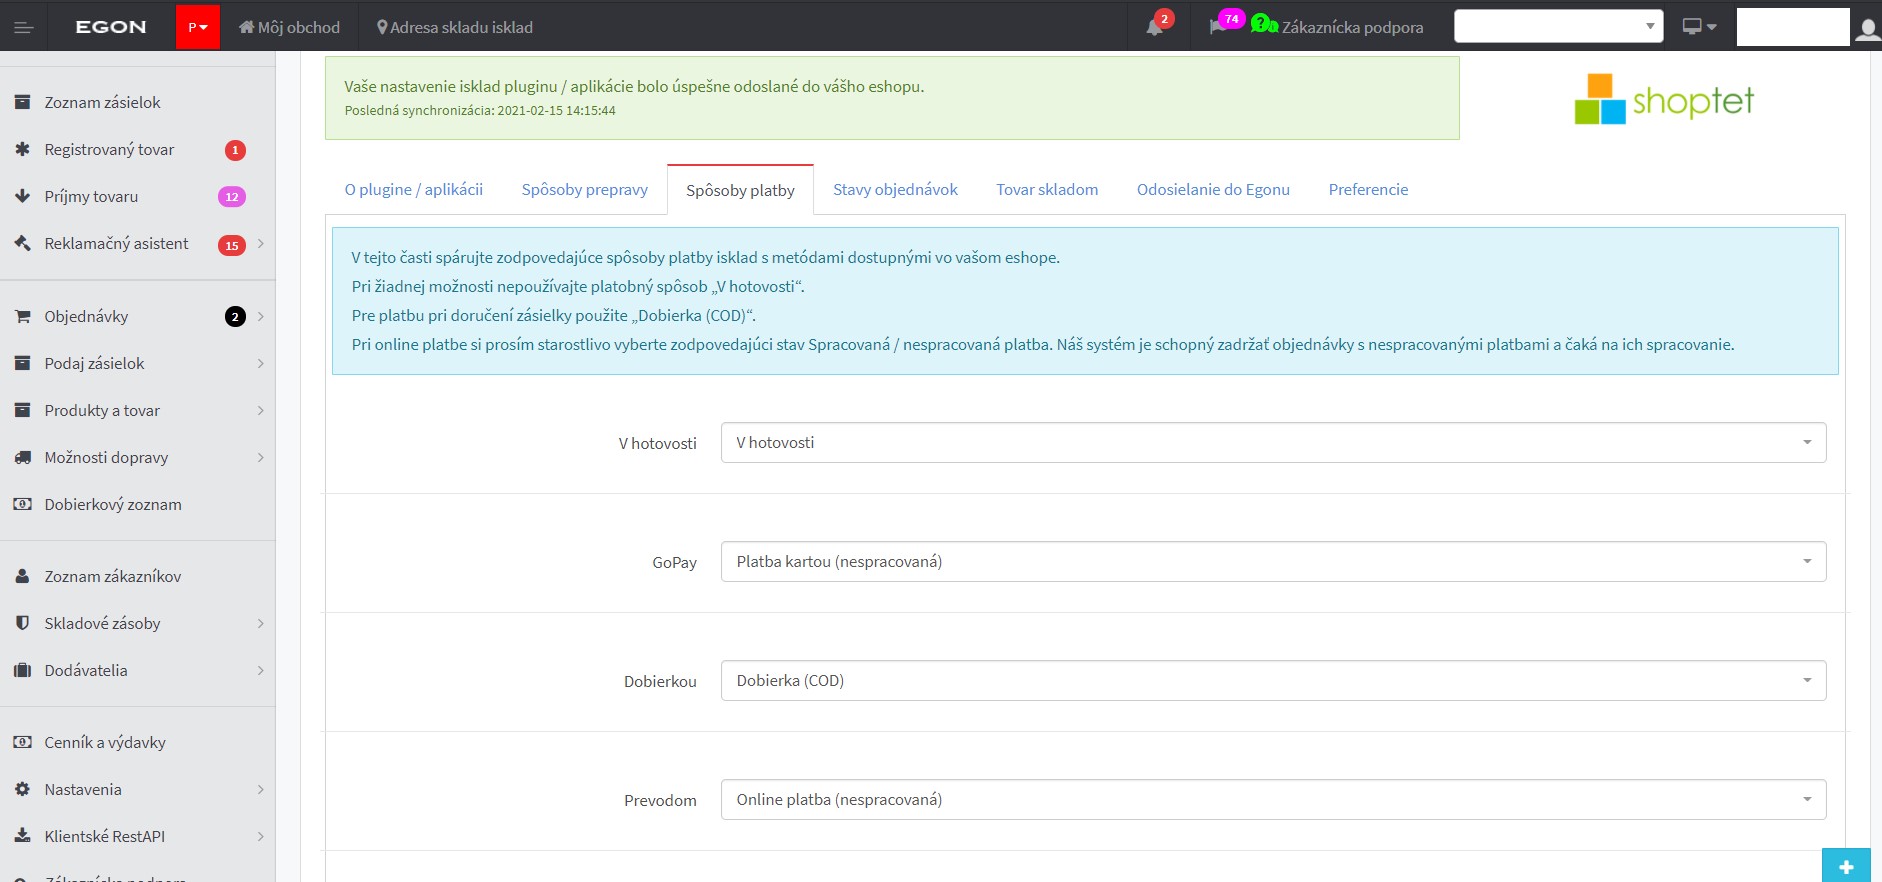The image size is (1882, 882).
Task: Switch to Odosielanie do Egonu tab
Action: 1213,189
